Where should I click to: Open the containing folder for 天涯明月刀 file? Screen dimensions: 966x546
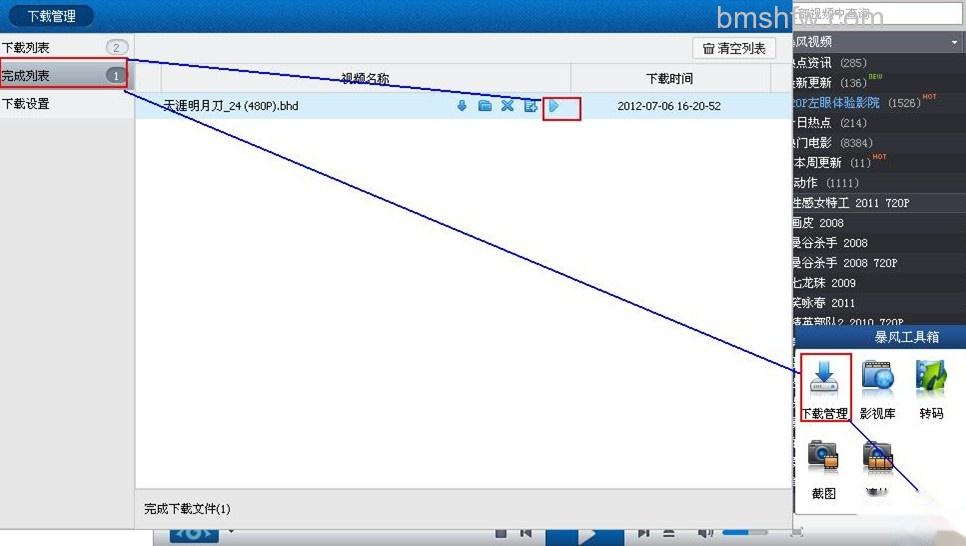[x=485, y=105]
